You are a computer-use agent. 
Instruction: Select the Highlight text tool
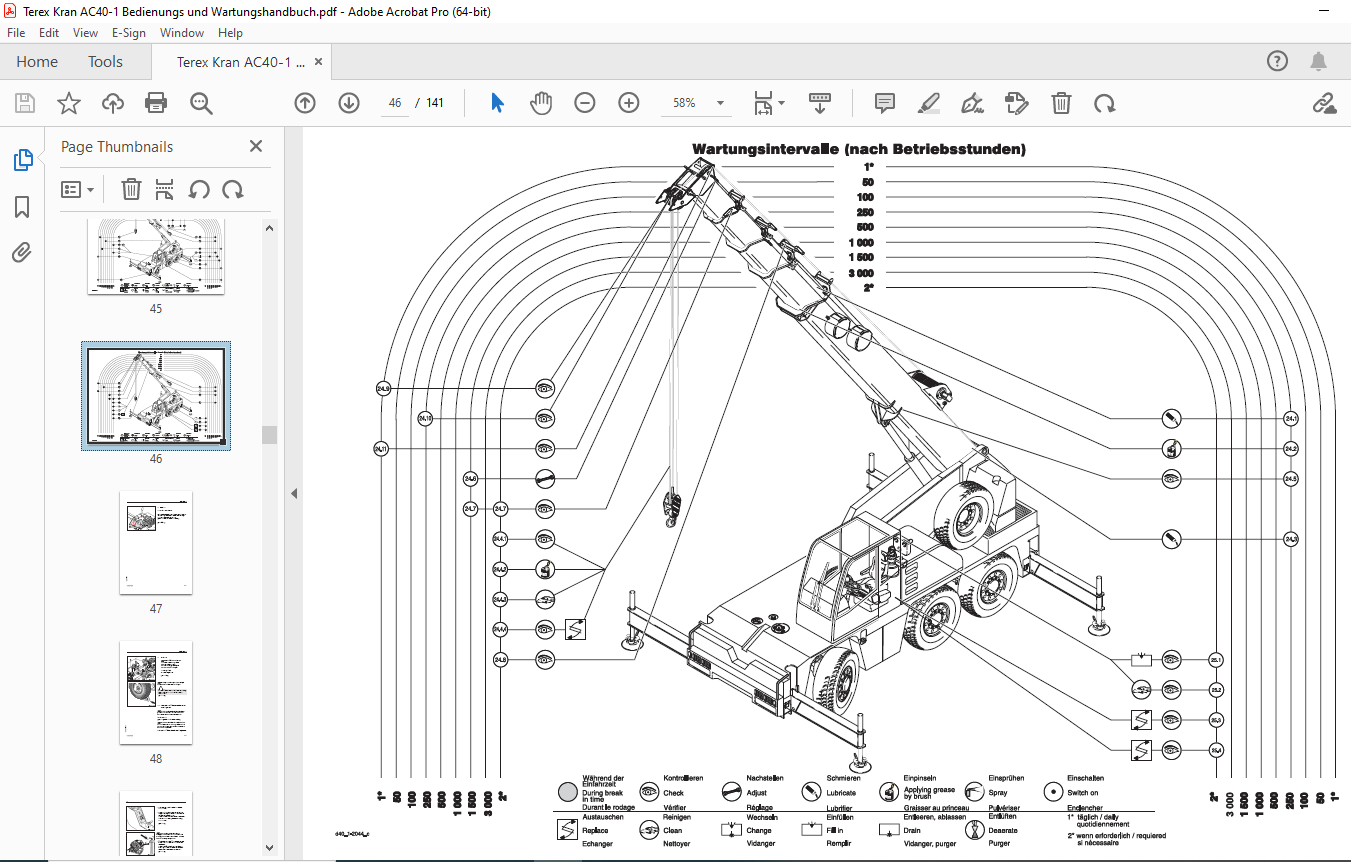coord(929,103)
